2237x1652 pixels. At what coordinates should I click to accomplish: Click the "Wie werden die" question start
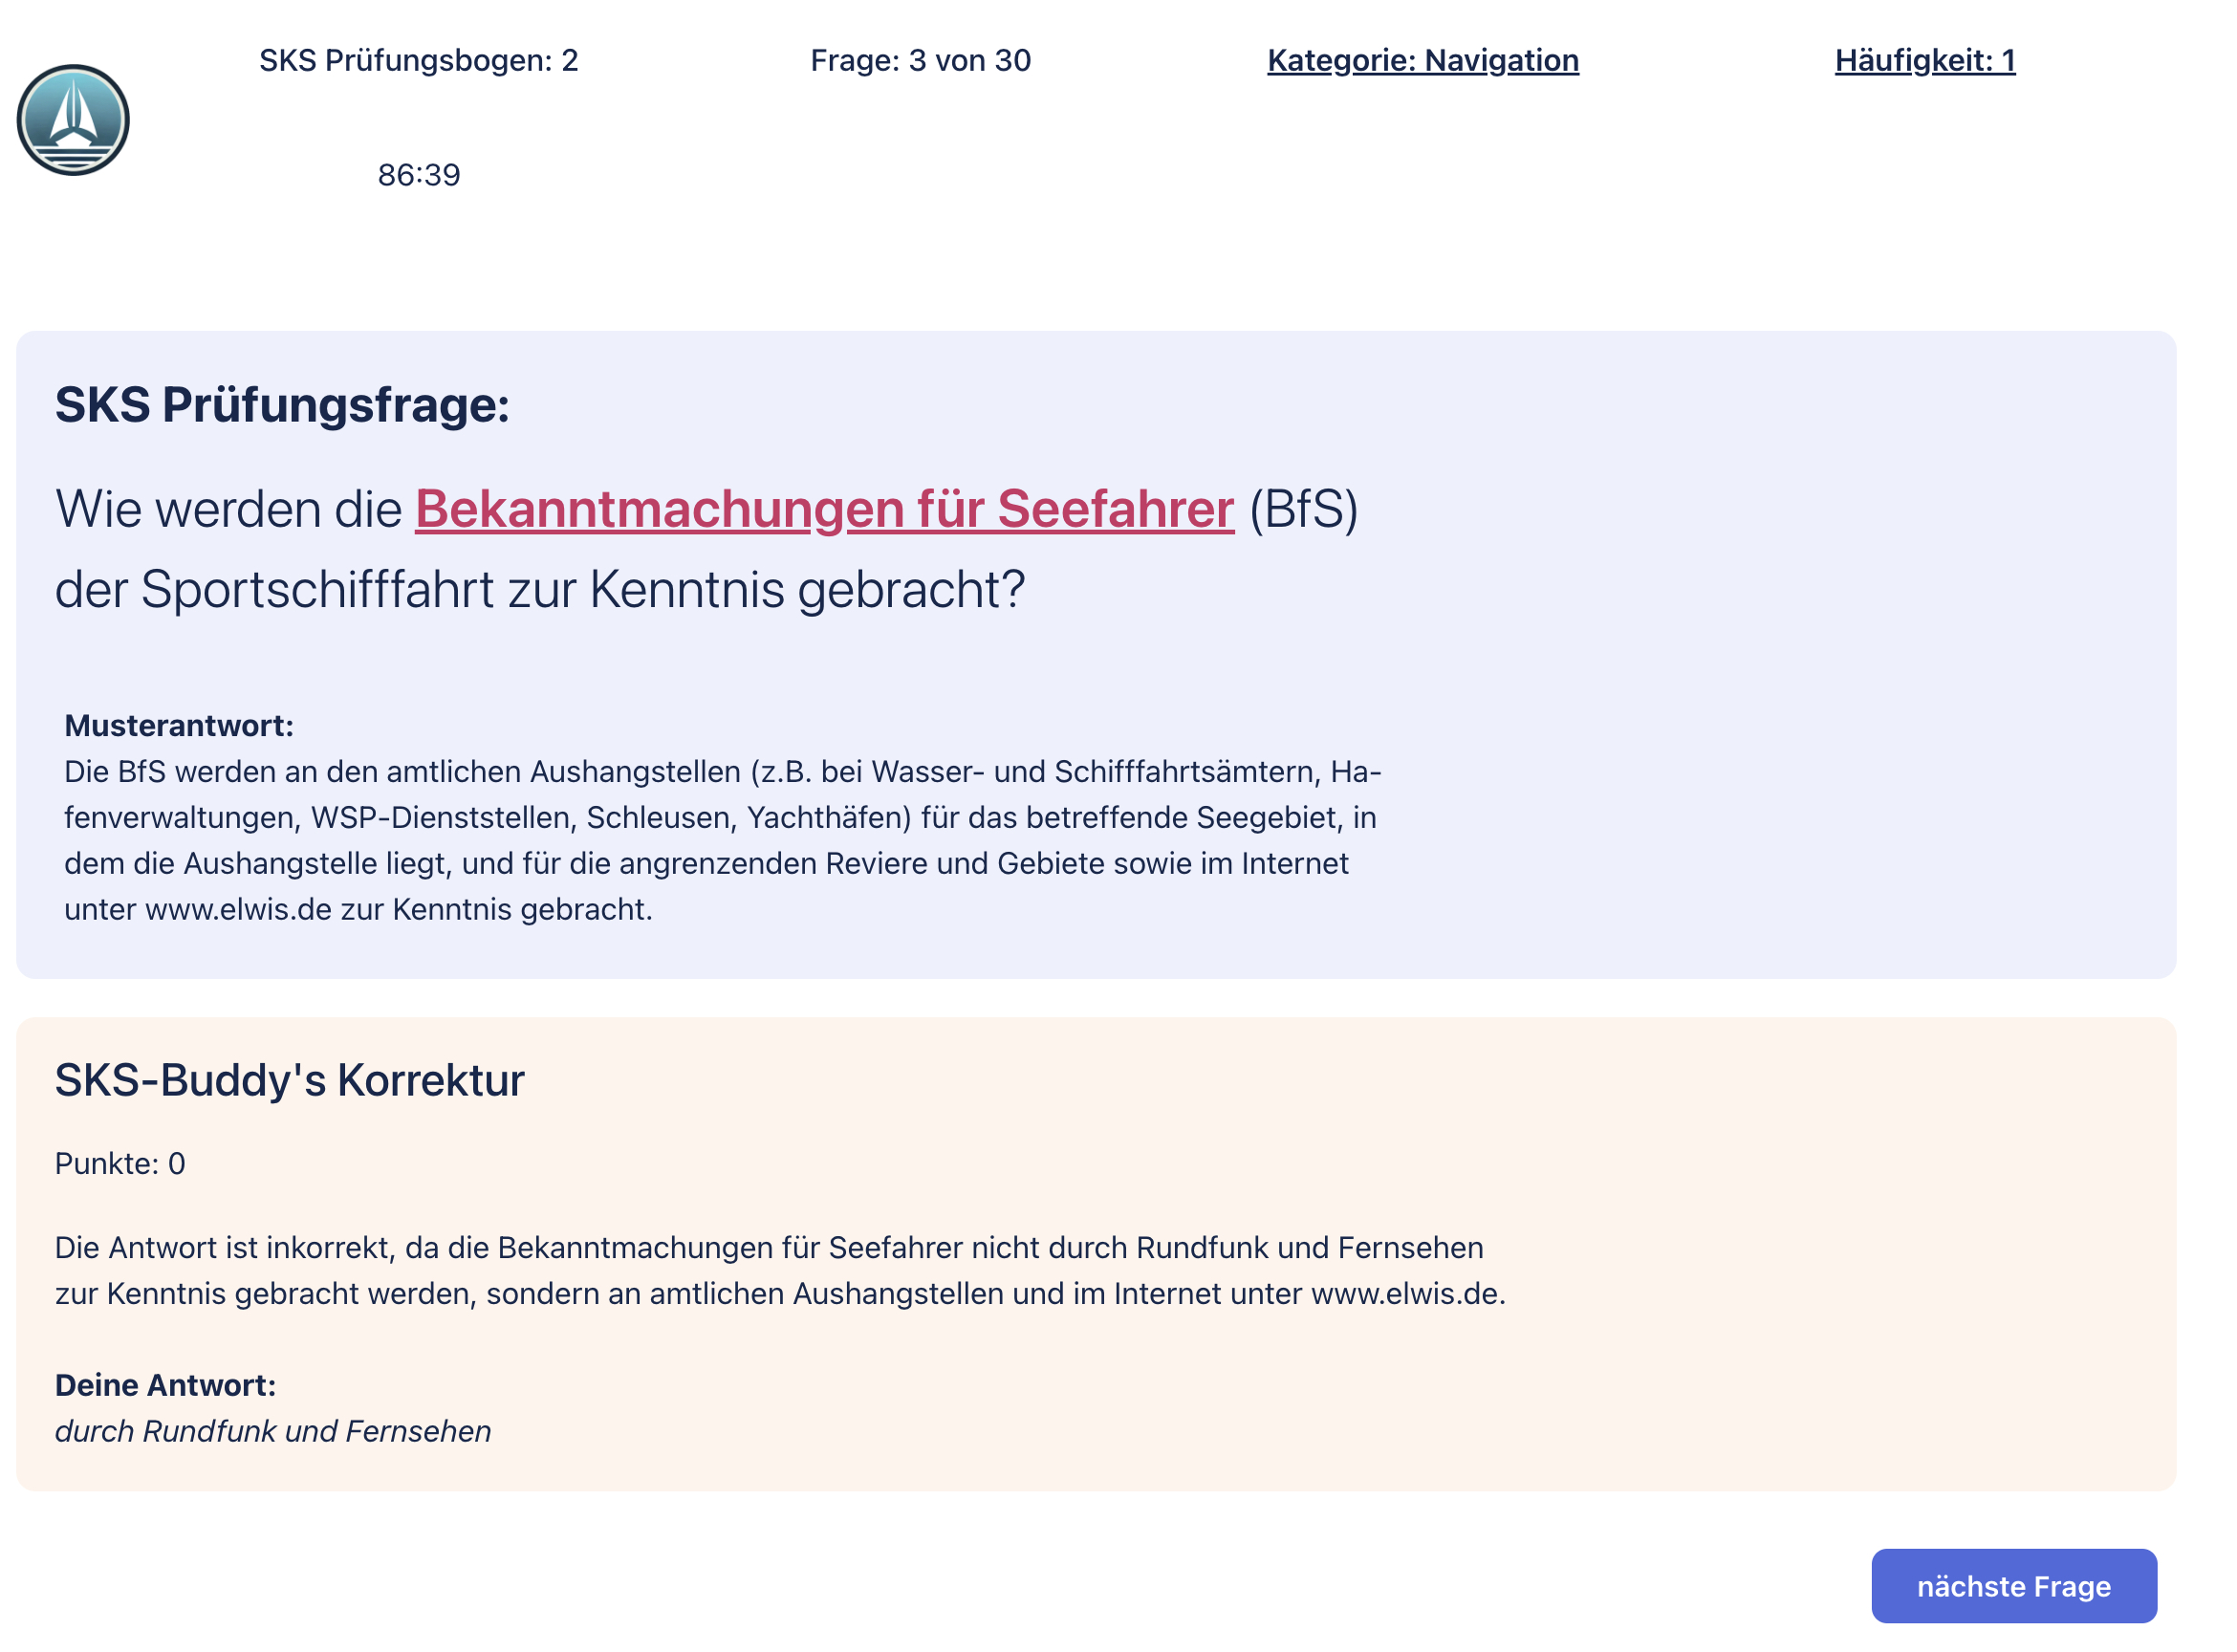(x=228, y=509)
